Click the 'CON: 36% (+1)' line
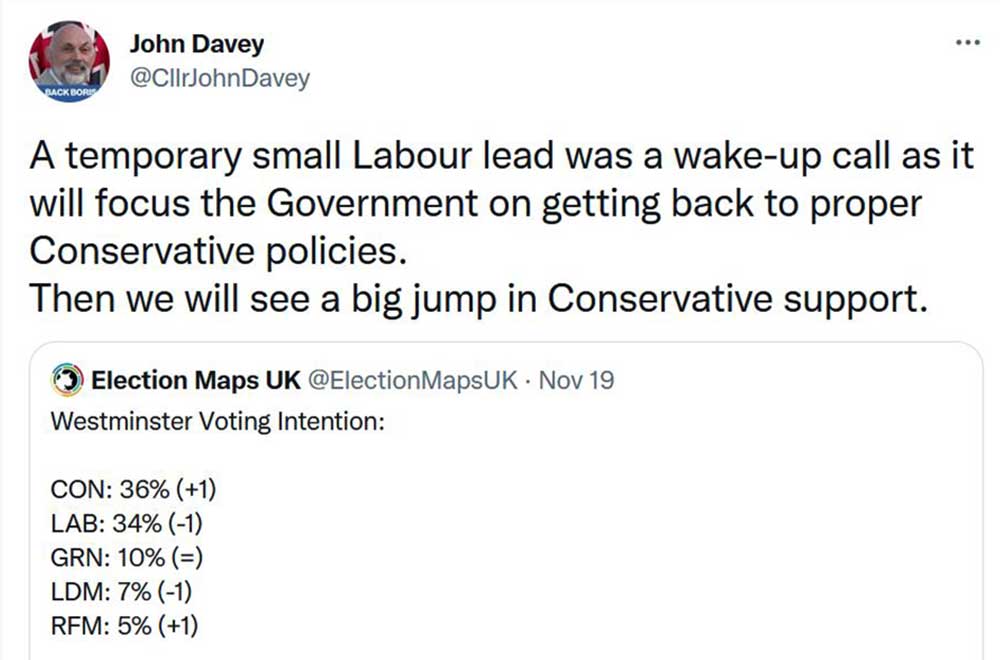Viewport: 1000px width, 660px height. [x=133, y=490]
